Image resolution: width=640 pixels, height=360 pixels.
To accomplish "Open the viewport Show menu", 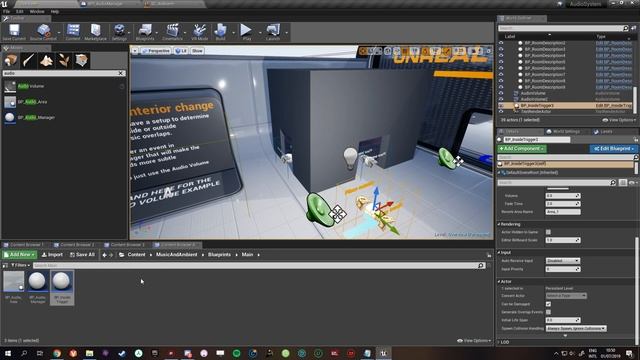I will [197, 51].
